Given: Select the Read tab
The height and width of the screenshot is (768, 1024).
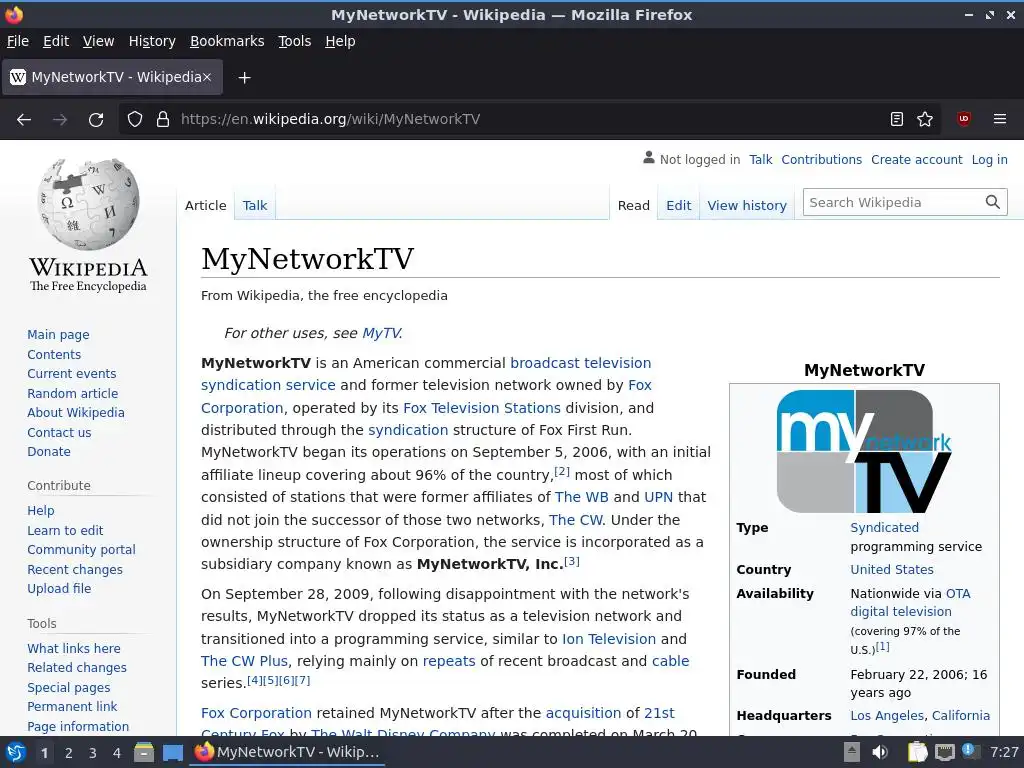Looking at the screenshot, I should click(x=633, y=206).
